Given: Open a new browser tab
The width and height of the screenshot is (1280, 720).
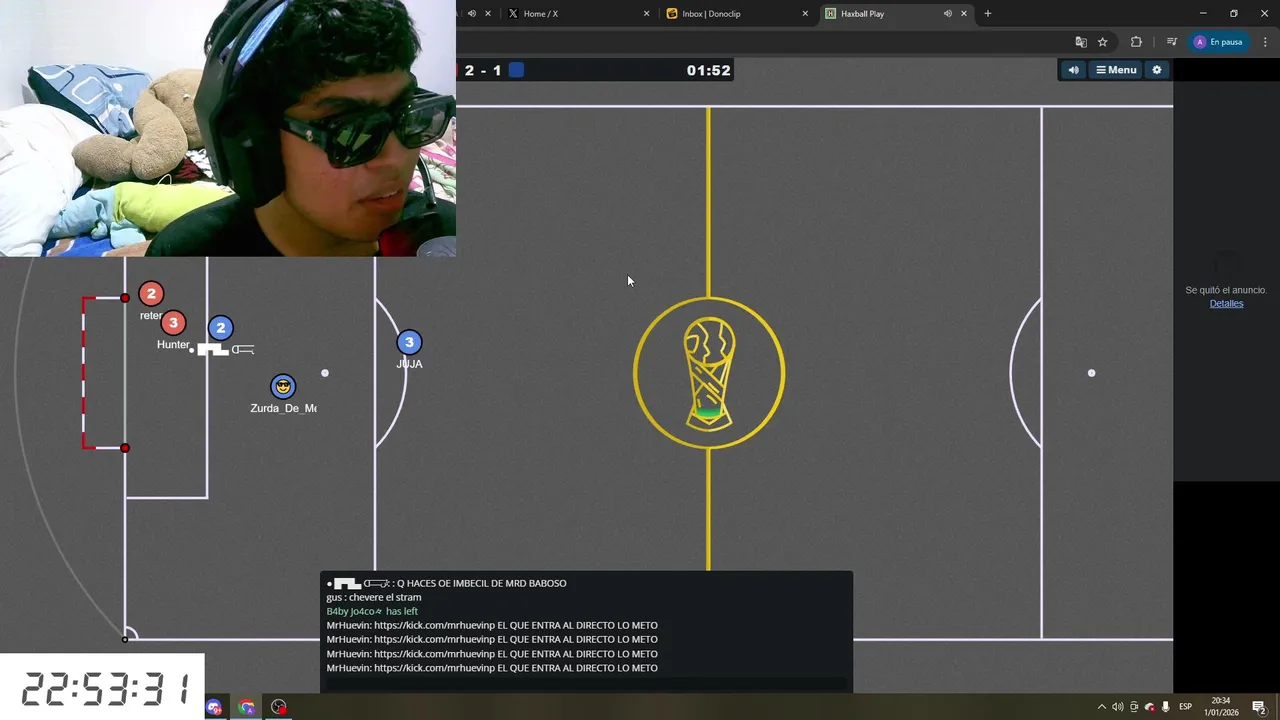Looking at the screenshot, I should pyautogui.click(x=988, y=14).
